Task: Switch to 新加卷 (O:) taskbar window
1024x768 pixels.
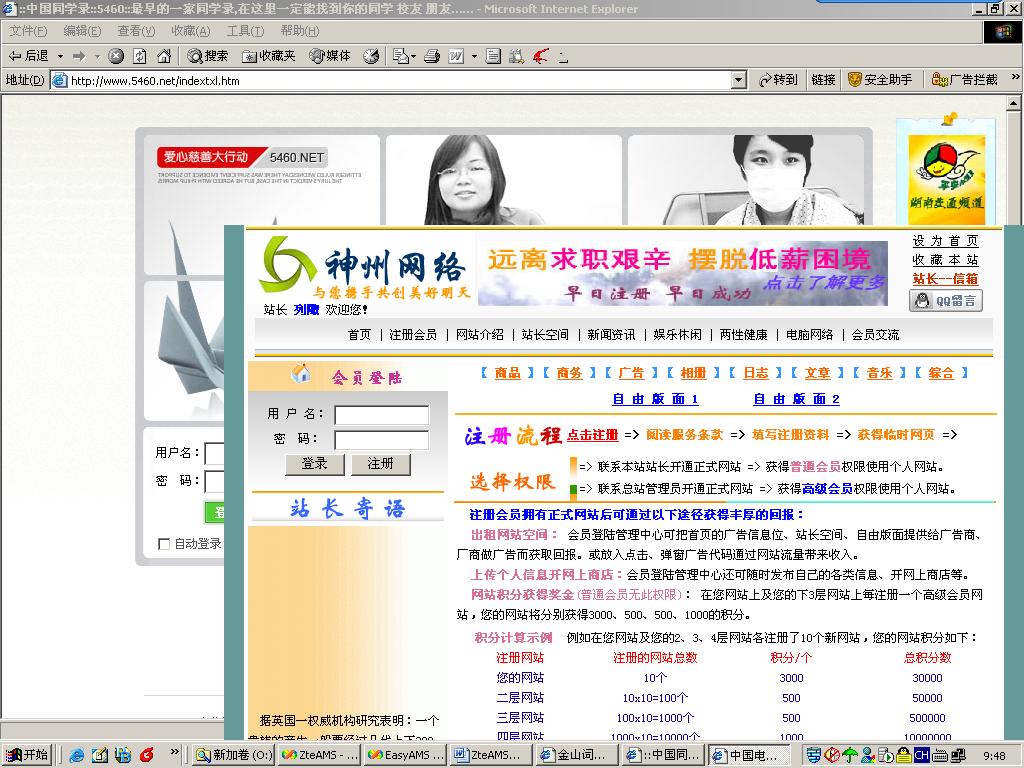Action: [x=234, y=756]
